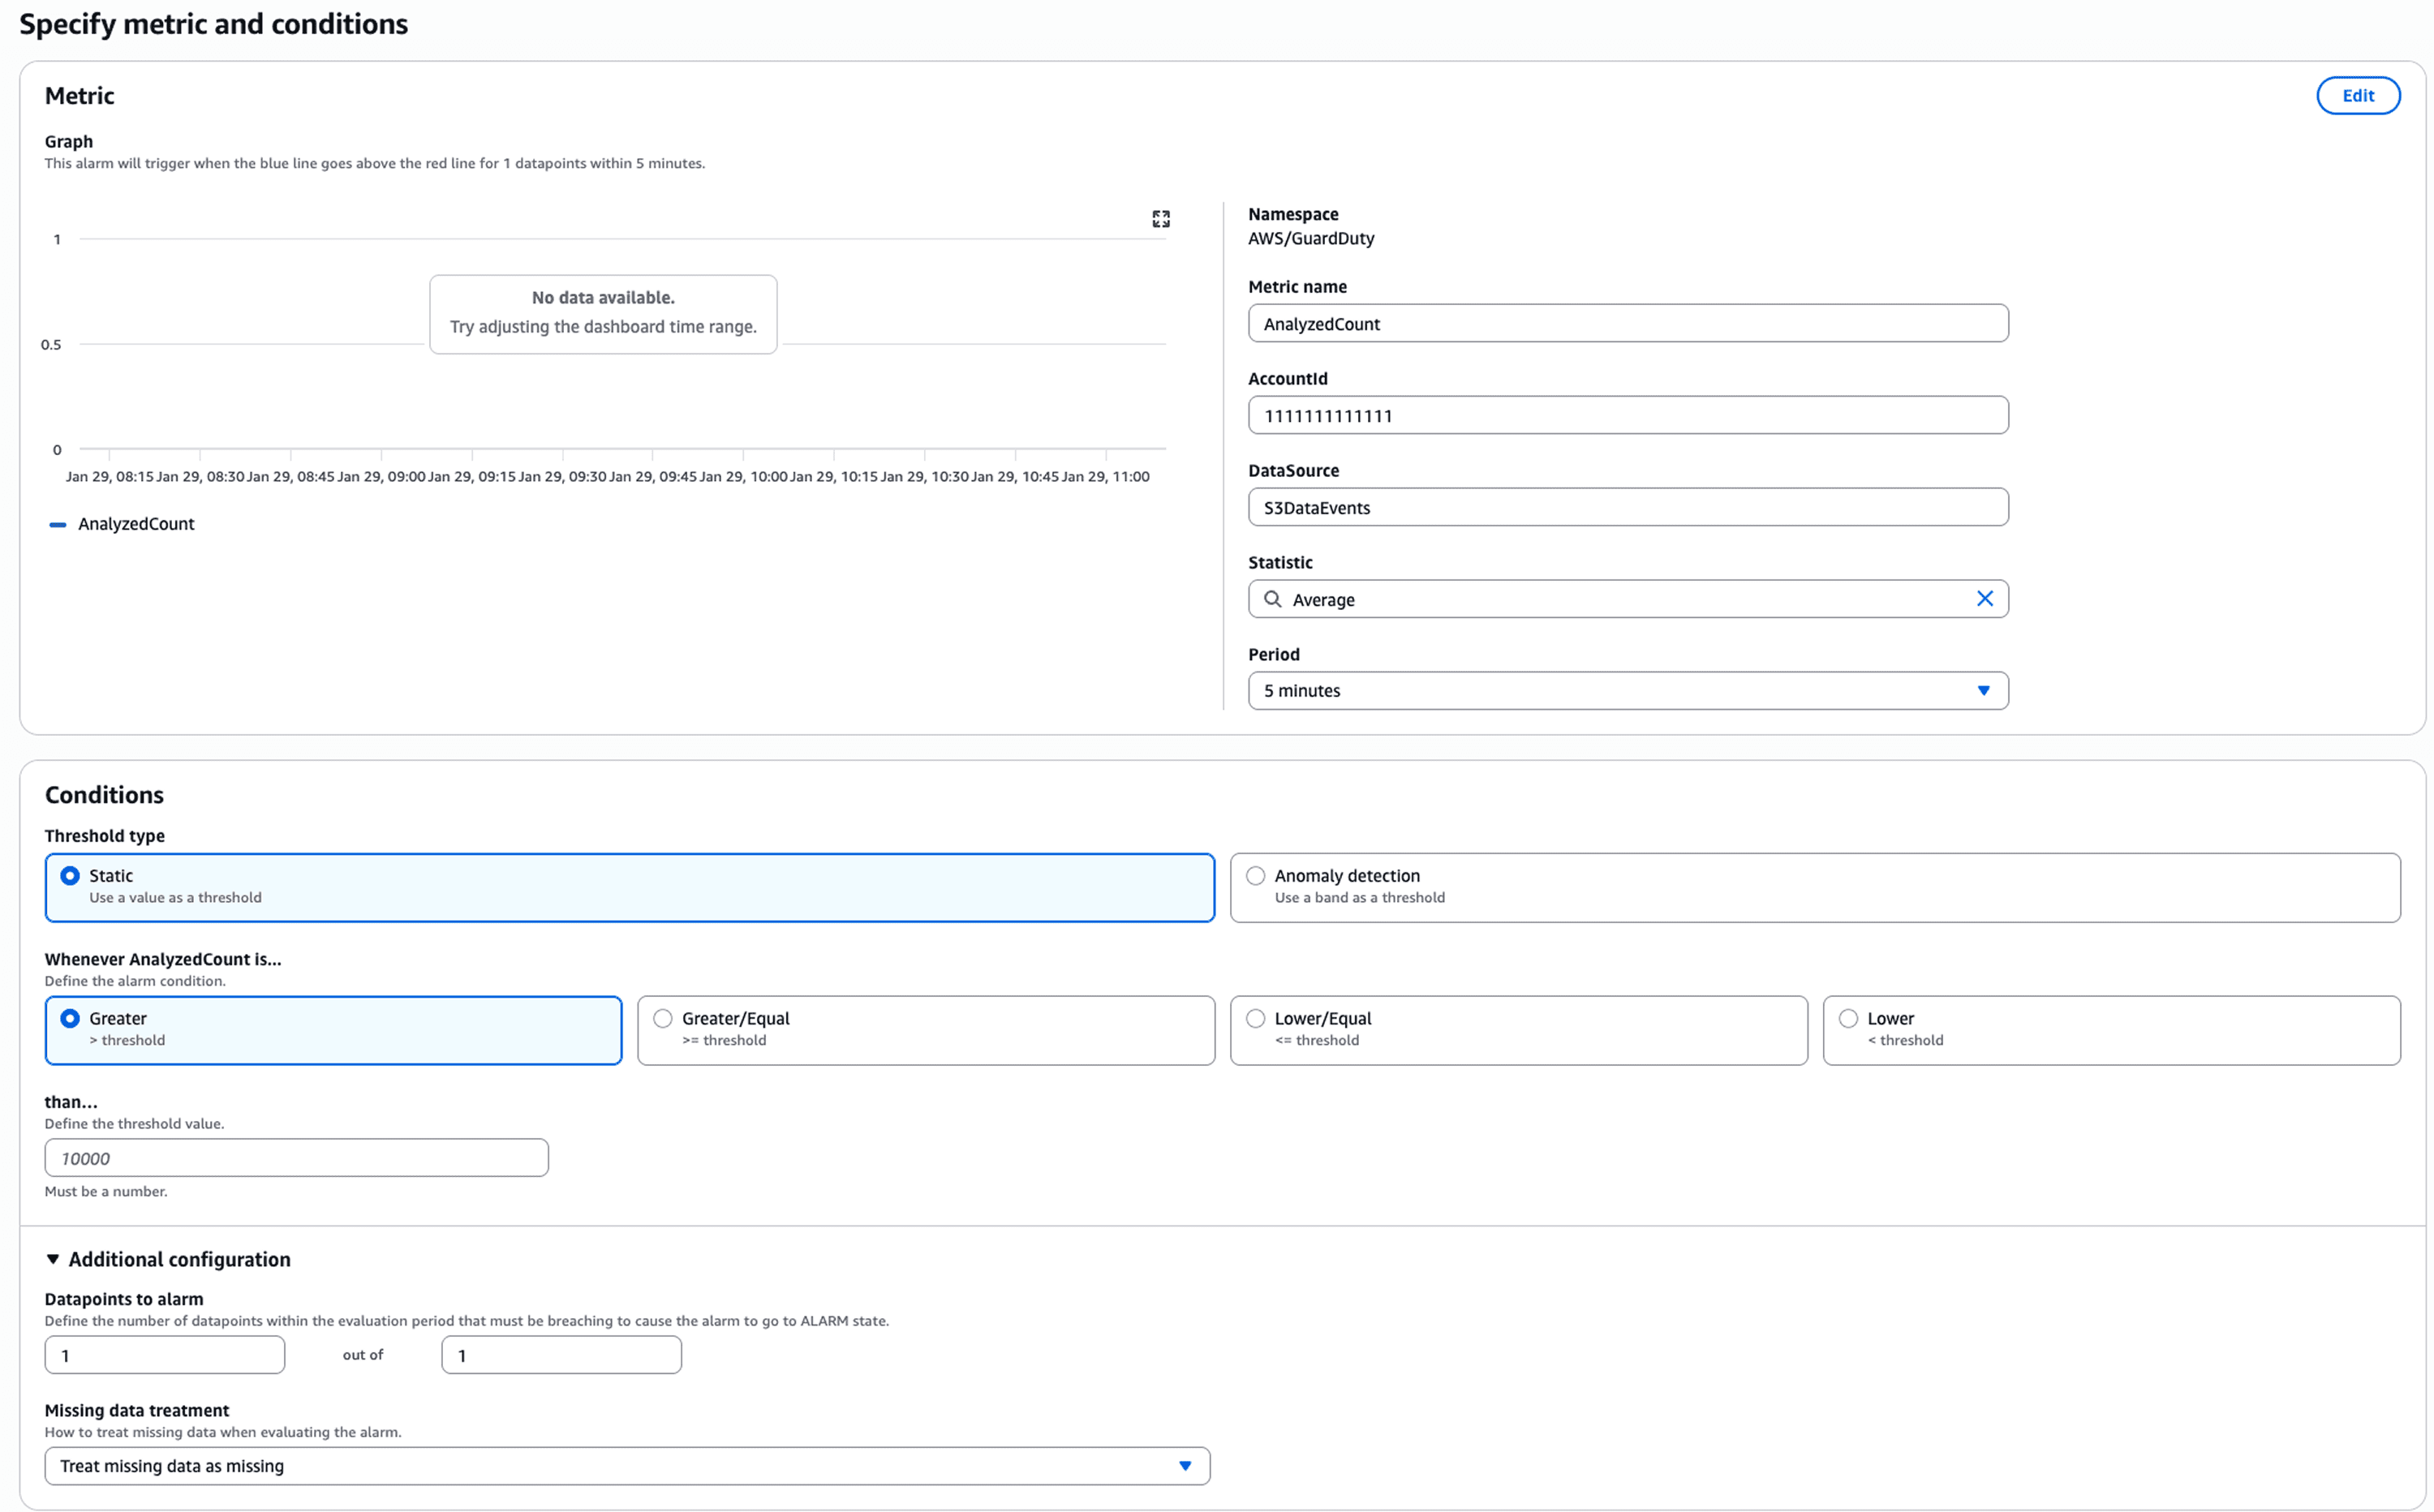Click the datapoints to alarm first field
Viewport: 2434px width, 1512px height.
coord(165,1356)
